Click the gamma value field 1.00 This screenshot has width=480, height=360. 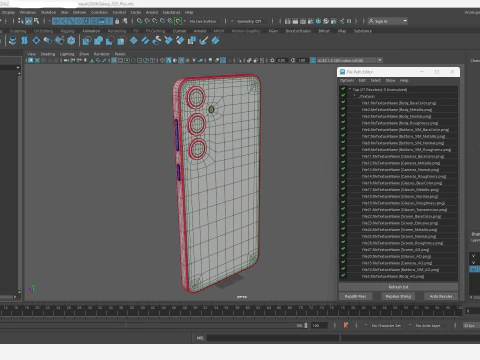tap(302, 60)
